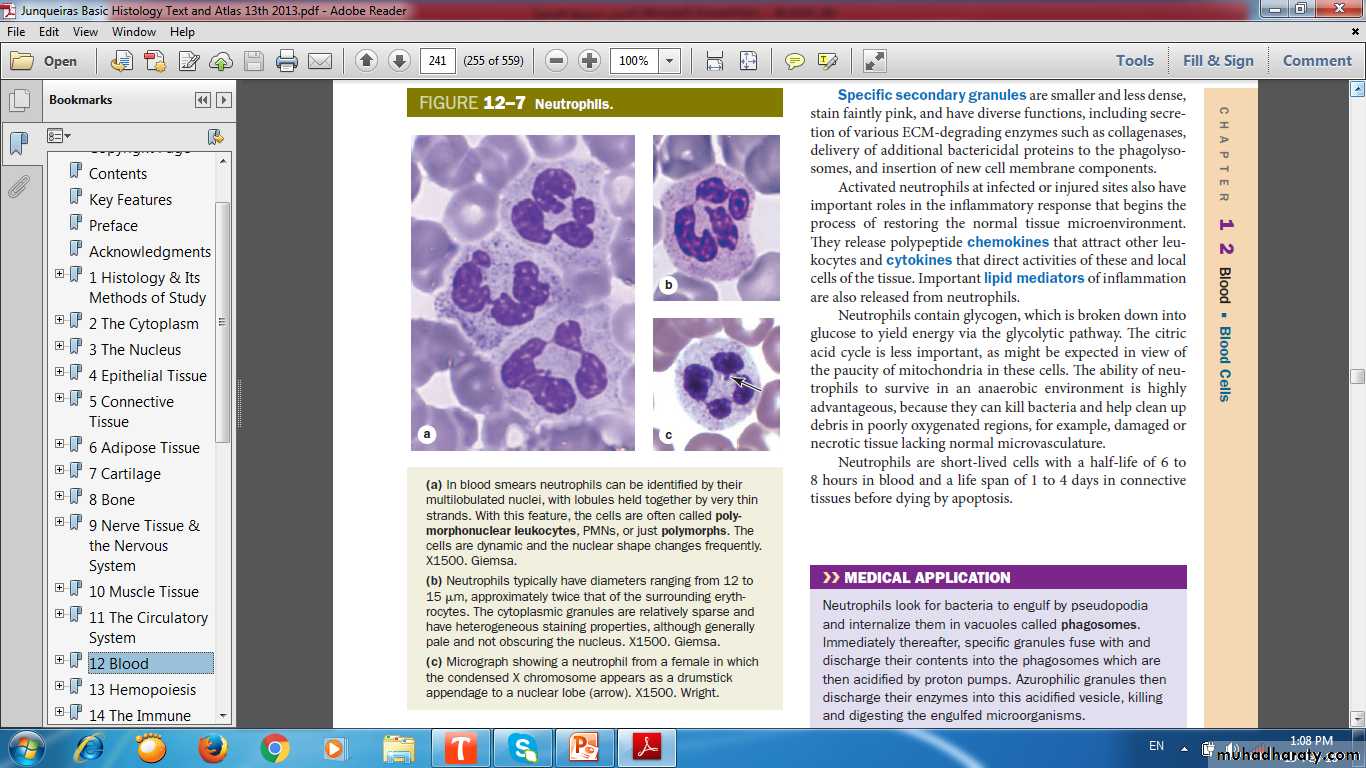Open the attachments paperclip panel

click(x=18, y=187)
